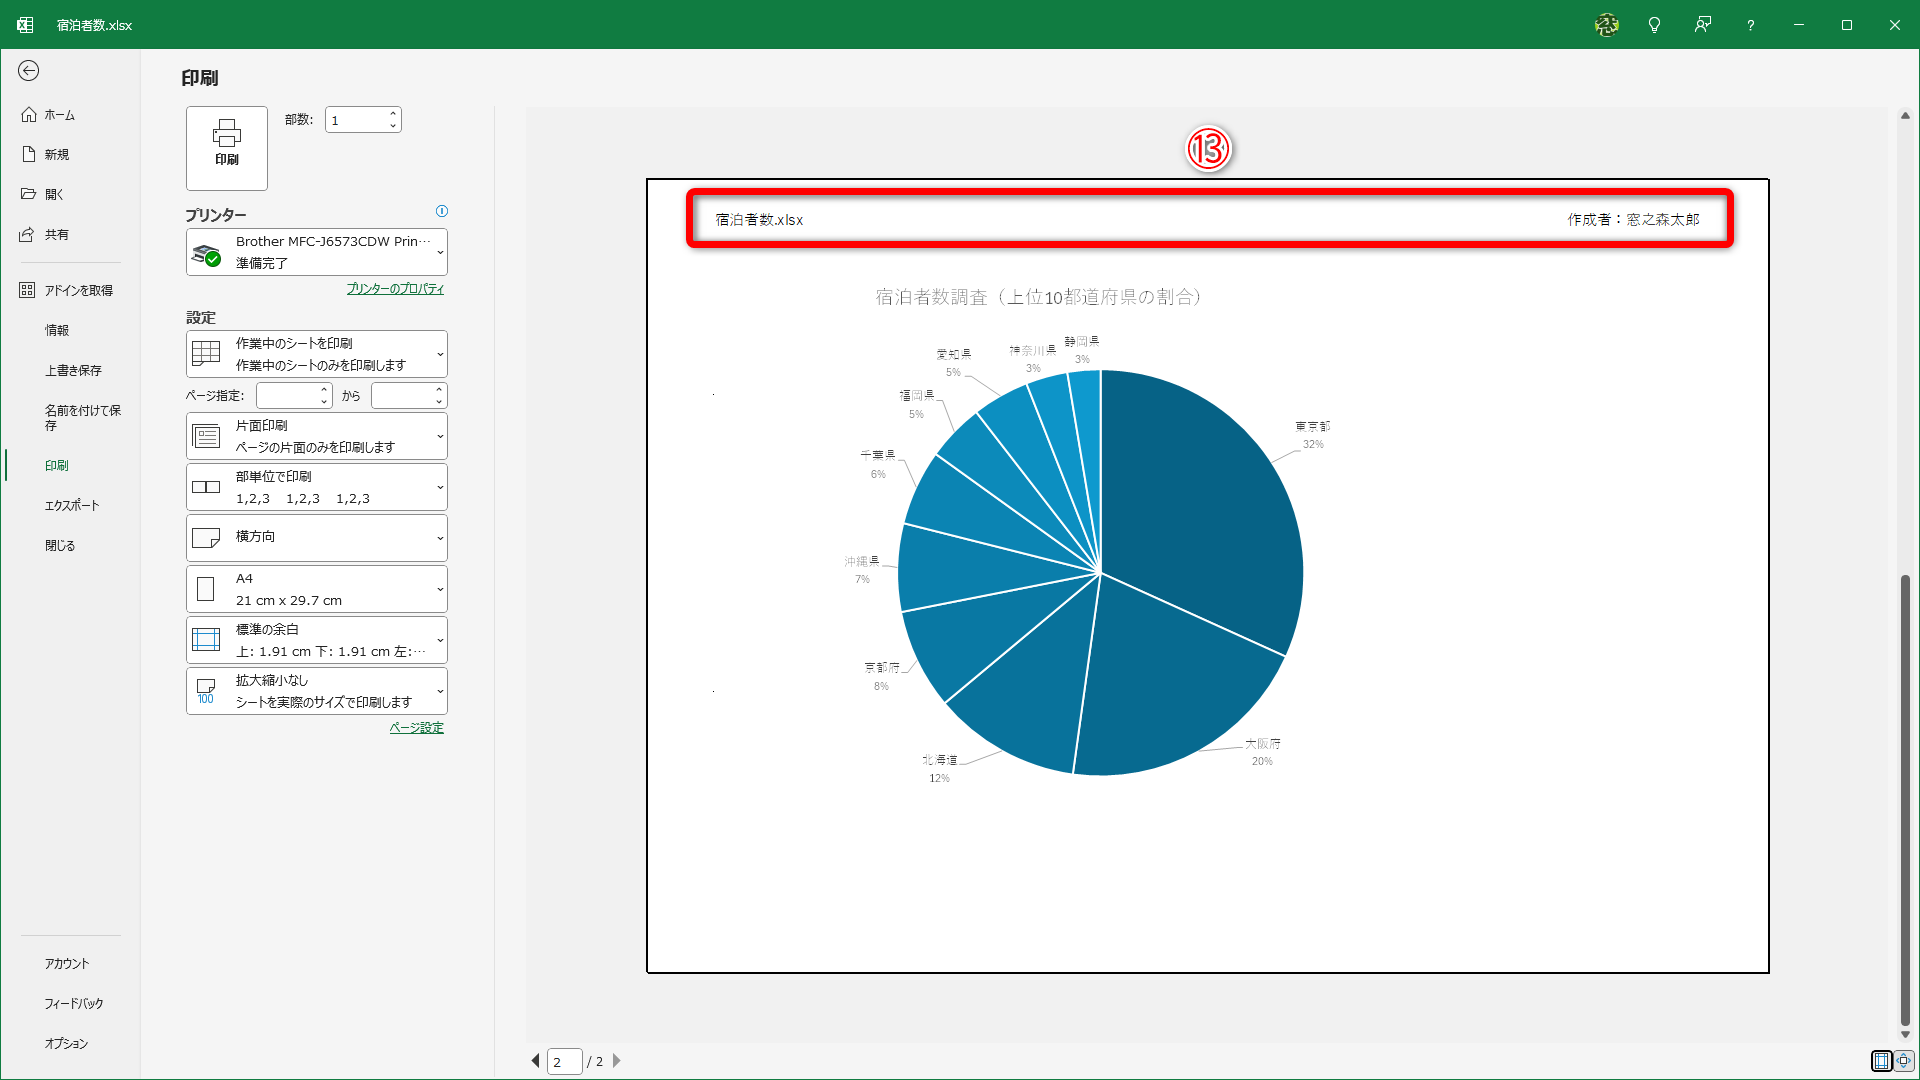Toggle zoom to page button at bottom right
Screen dimensions: 1920x1080
[1904, 1061]
